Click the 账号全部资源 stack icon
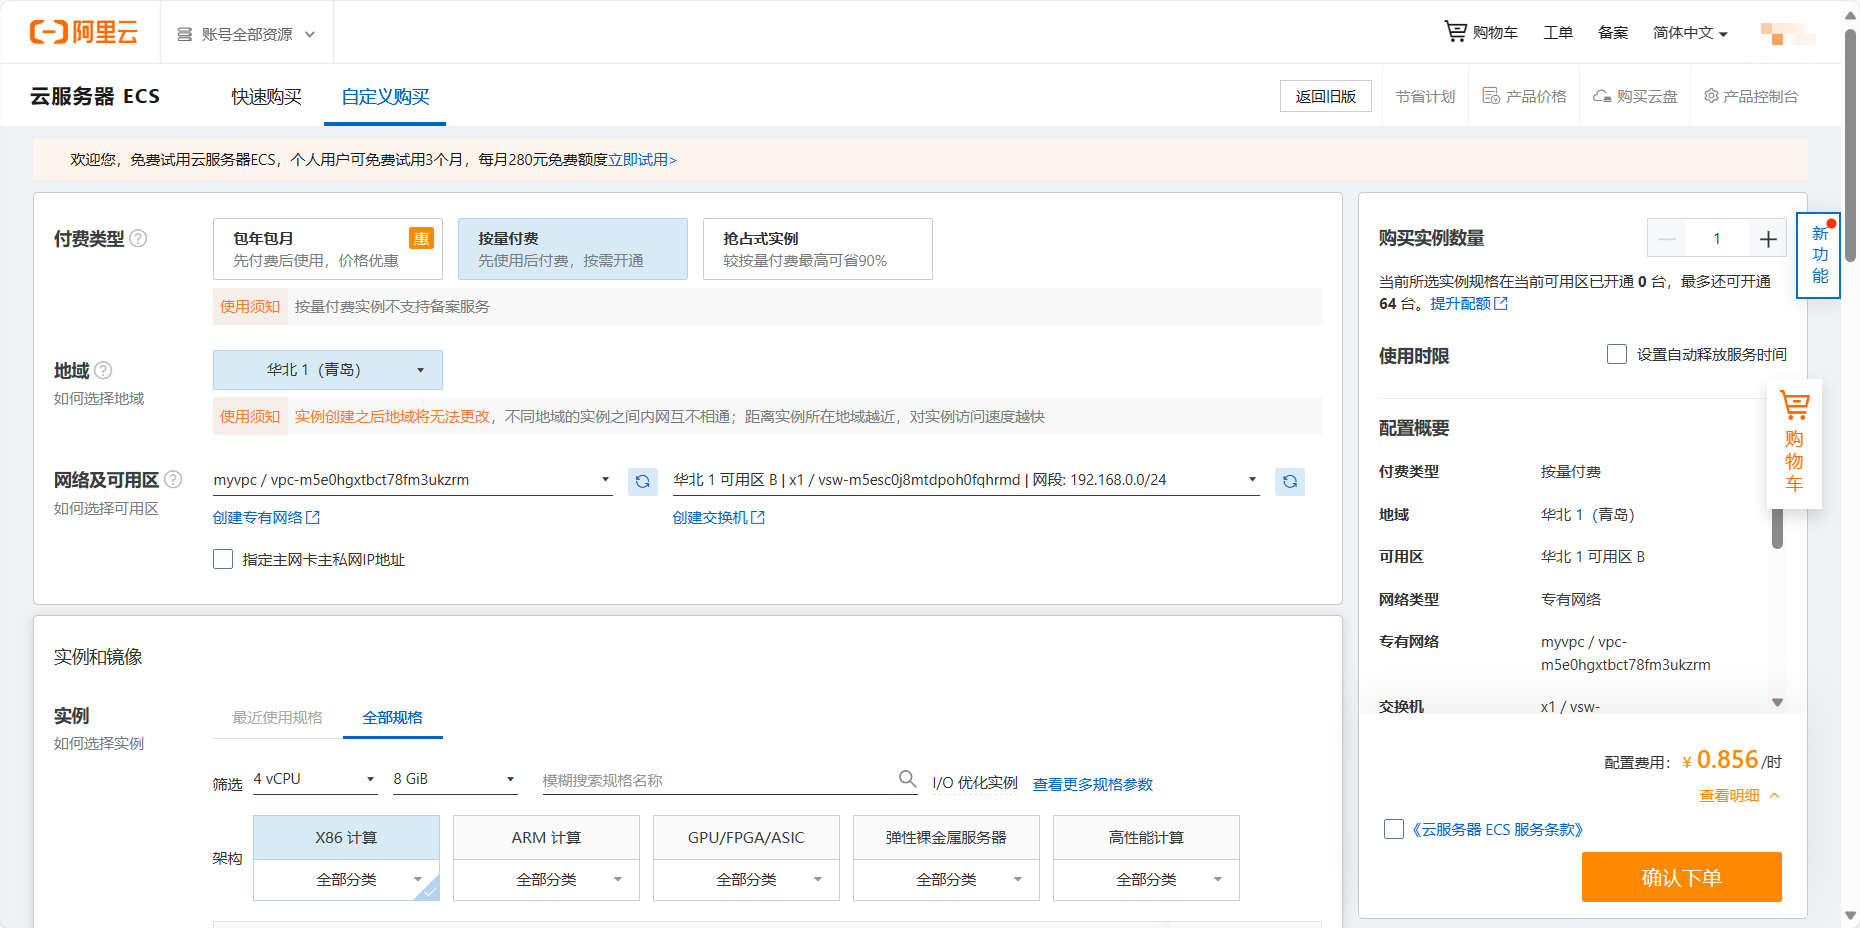Image resolution: width=1860 pixels, height=928 pixels. point(184,34)
